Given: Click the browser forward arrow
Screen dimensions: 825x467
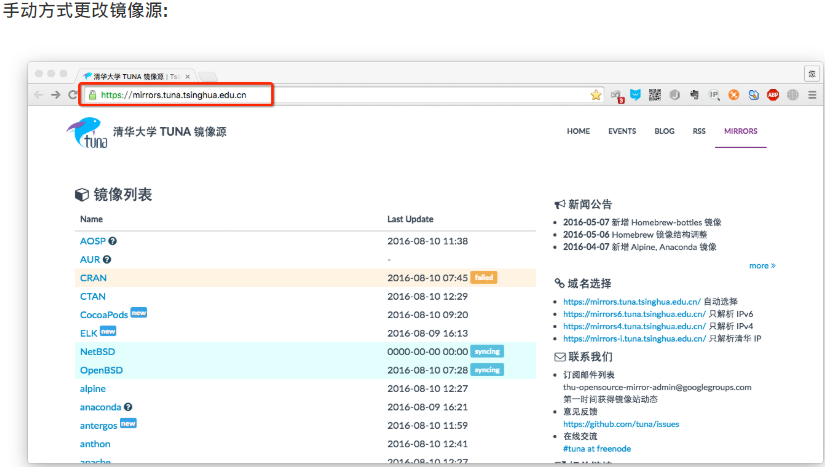Looking at the screenshot, I should pos(55,95).
